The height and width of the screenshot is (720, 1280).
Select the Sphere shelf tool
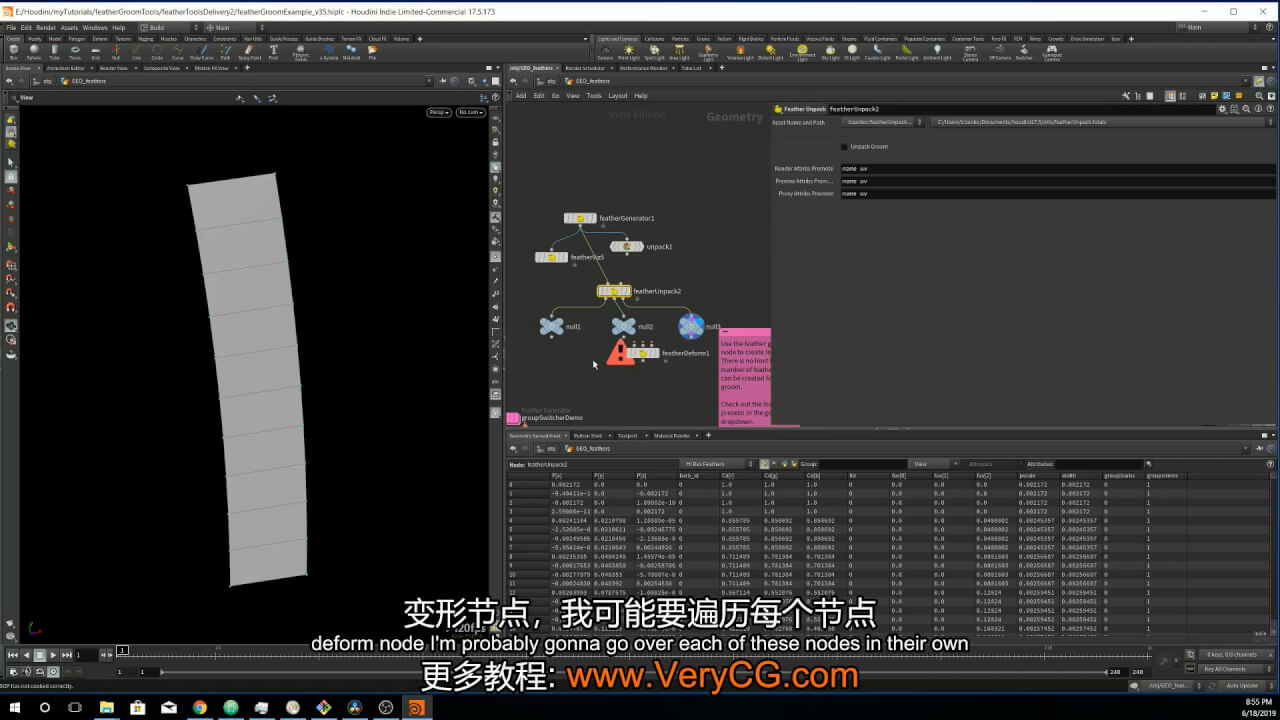(34, 52)
